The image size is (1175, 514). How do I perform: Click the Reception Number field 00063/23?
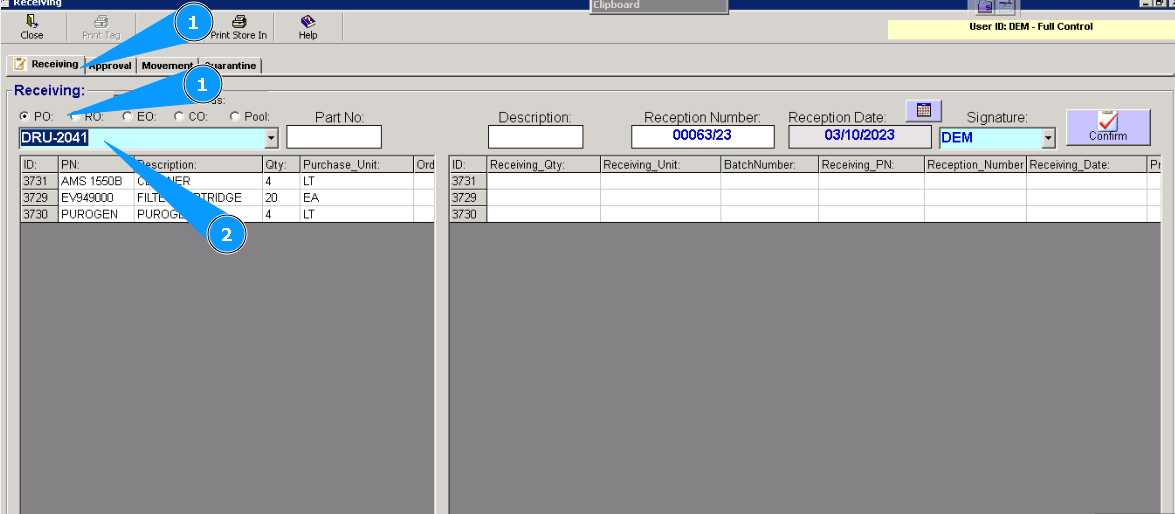click(x=702, y=137)
